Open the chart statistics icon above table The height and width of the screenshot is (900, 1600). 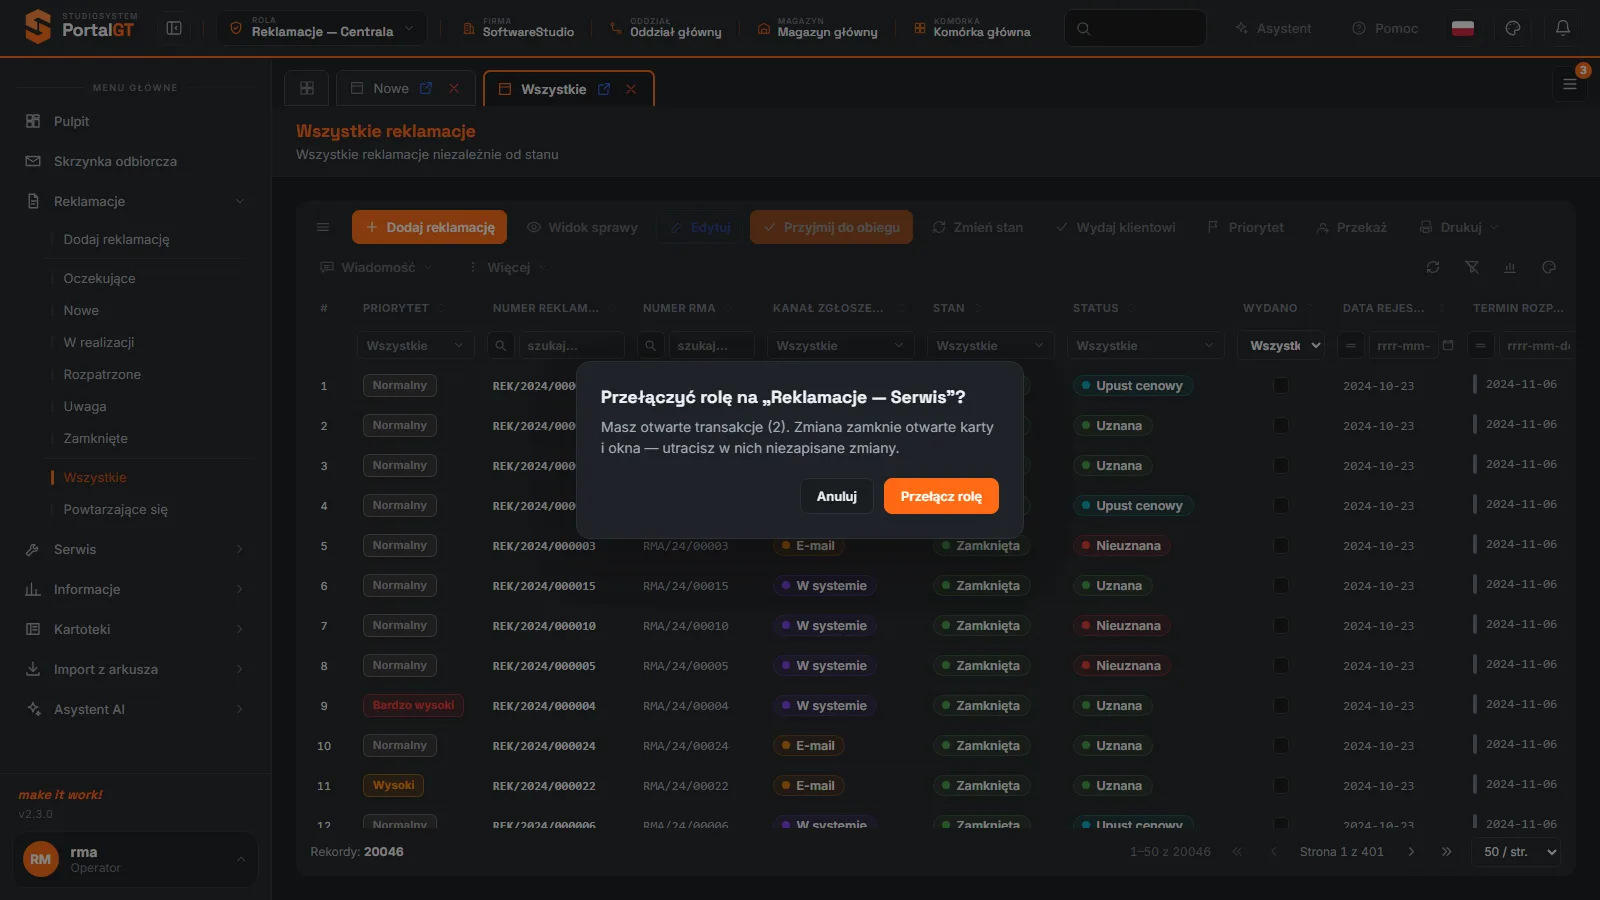(x=1510, y=267)
